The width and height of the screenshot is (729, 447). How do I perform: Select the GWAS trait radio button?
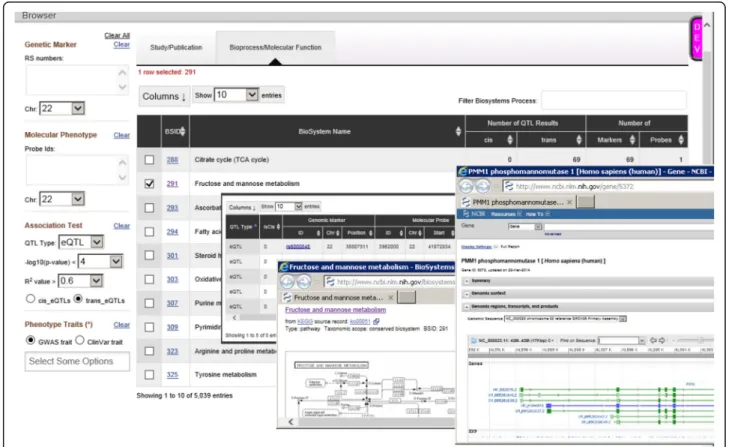31,340
